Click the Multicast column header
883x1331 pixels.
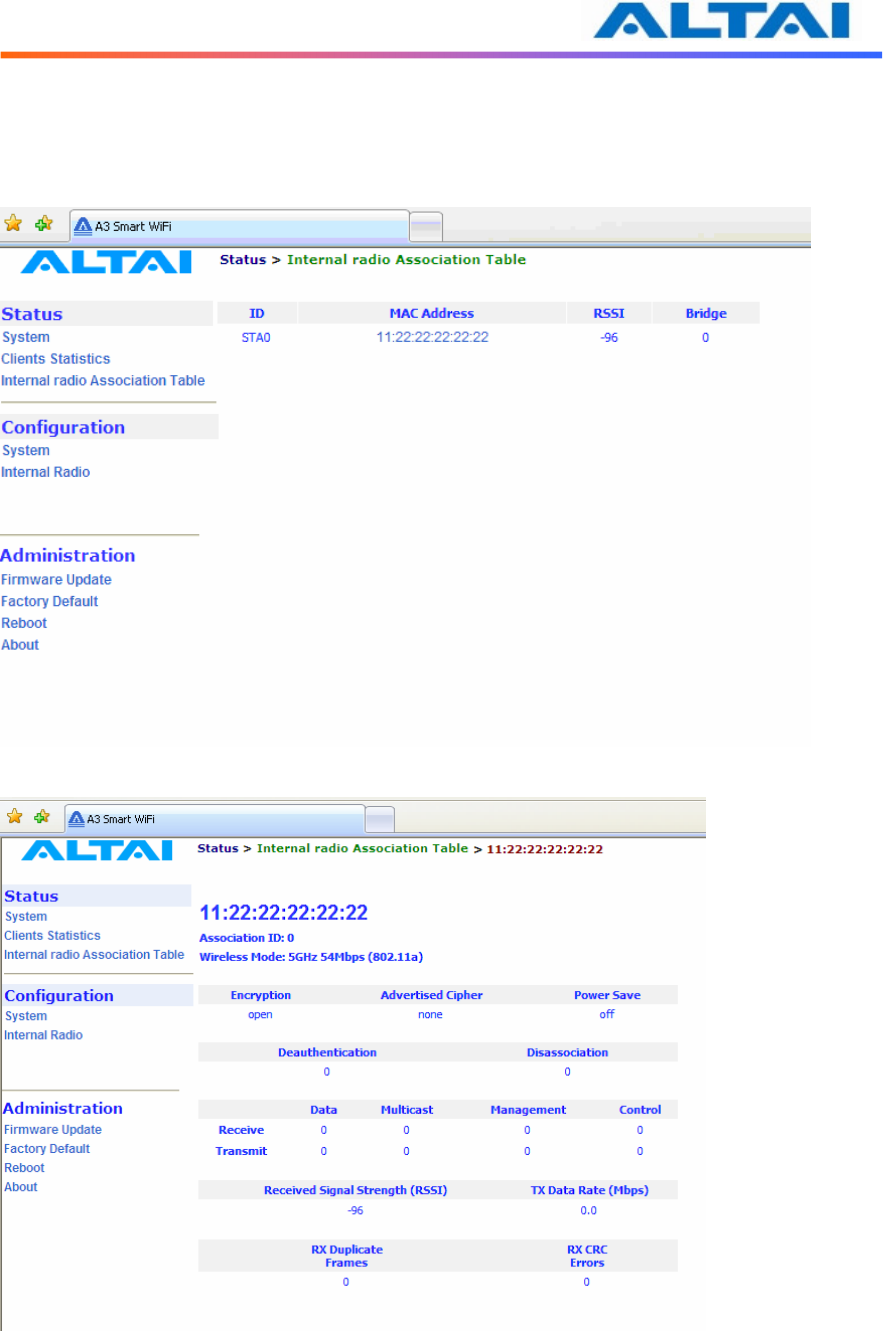[x=406, y=1109]
